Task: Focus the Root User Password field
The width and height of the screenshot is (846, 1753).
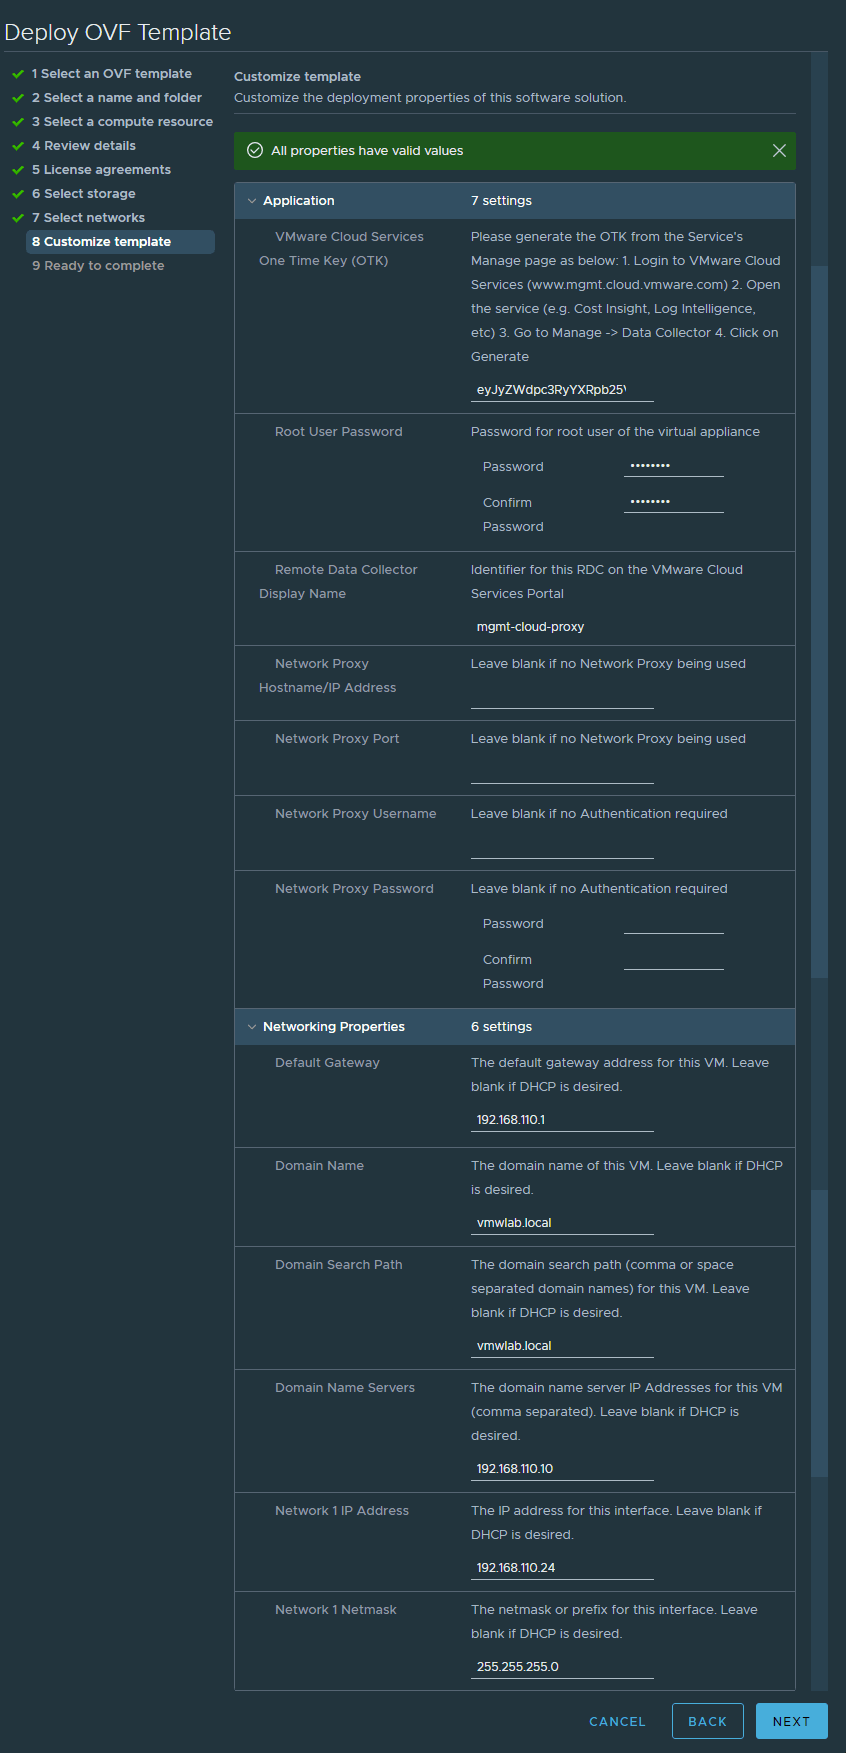Action: pos(673,466)
